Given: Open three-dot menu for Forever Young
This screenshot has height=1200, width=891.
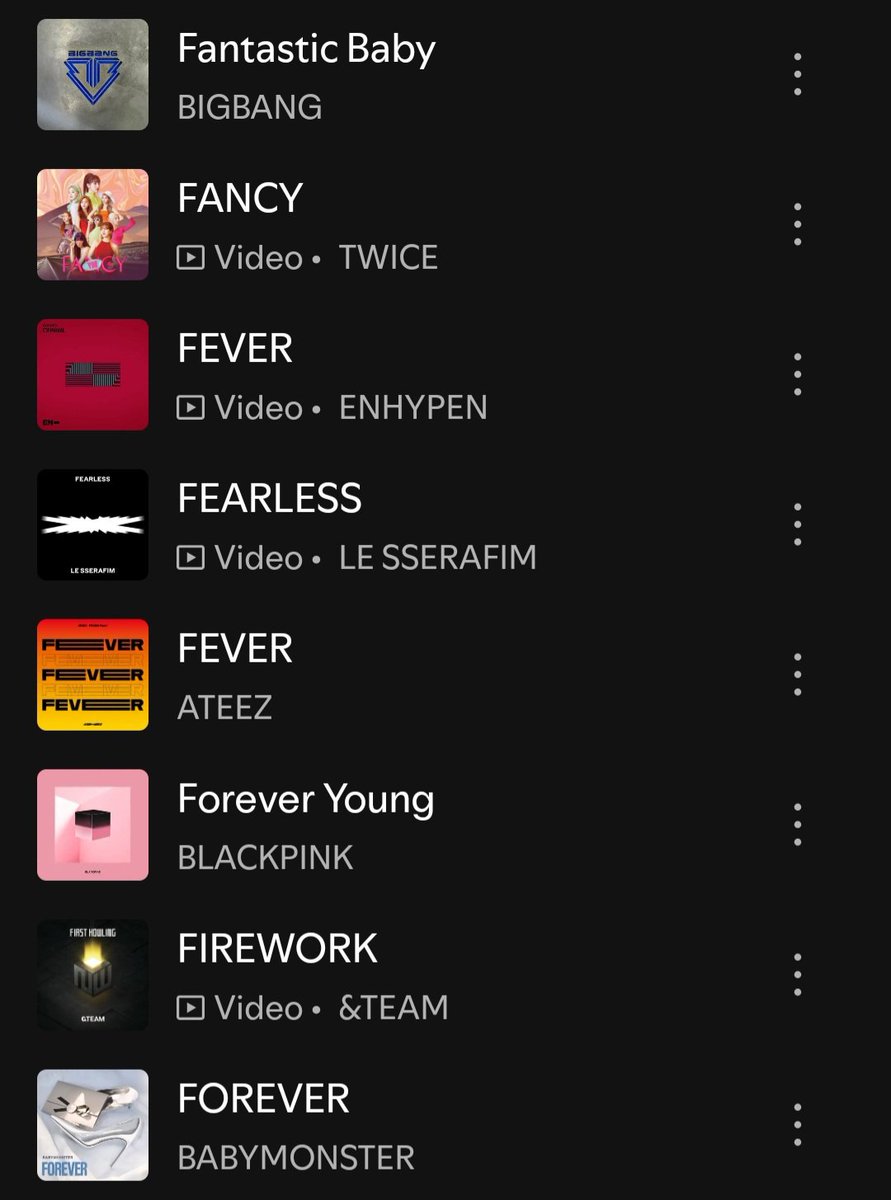Looking at the screenshot, I should pyautogui.click(x=797, y=825).
